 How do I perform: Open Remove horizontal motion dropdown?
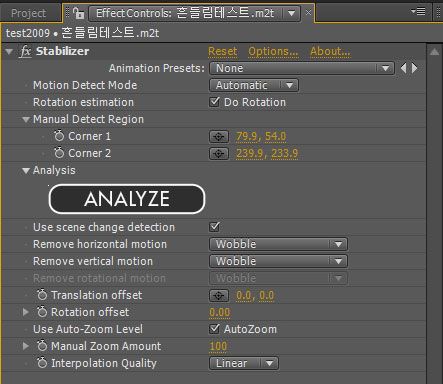coord(278,244)
